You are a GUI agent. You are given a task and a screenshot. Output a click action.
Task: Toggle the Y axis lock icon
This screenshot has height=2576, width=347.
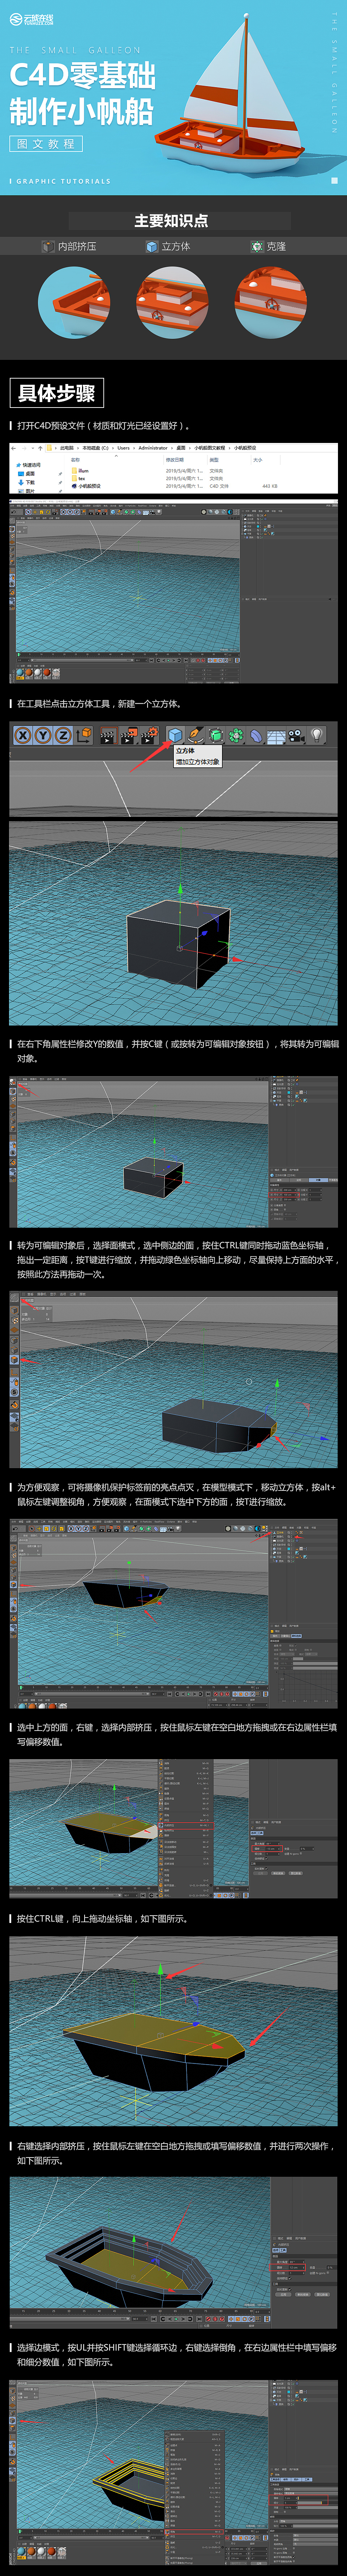click(x=43, y=735)
